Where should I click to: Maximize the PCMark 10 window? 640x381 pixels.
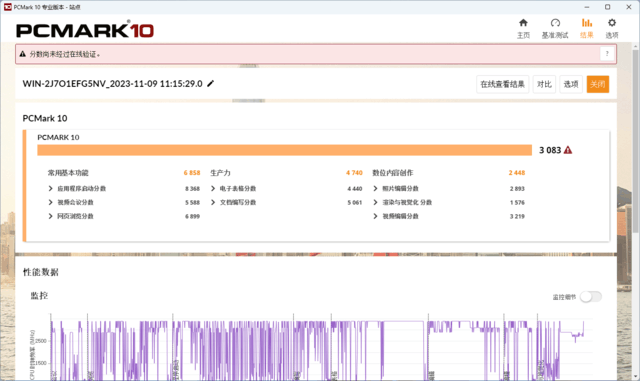click(607, 7)
